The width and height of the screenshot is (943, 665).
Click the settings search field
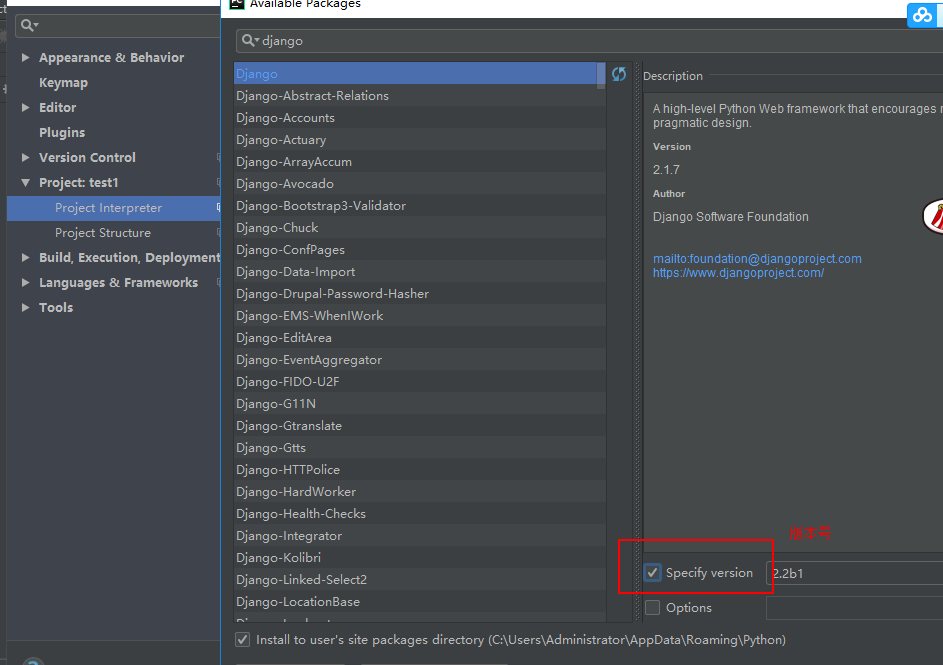click(117, 25)
